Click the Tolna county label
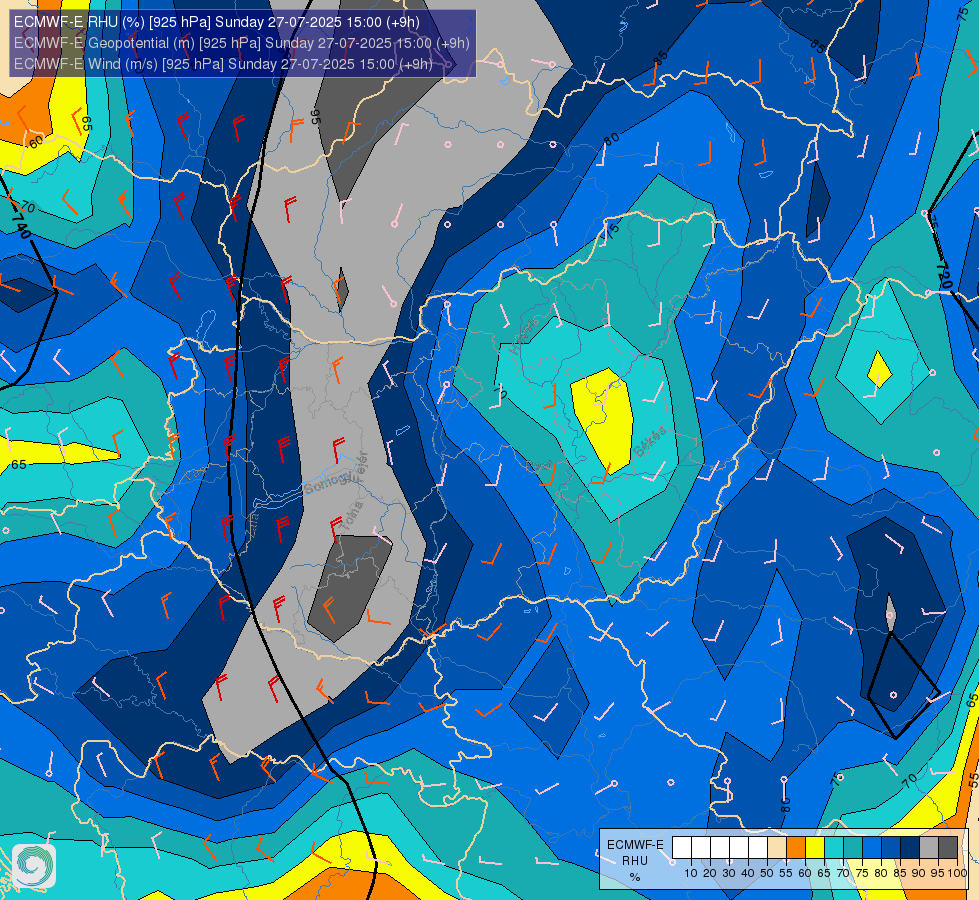979x900 pixels. (x=350, y=517)
